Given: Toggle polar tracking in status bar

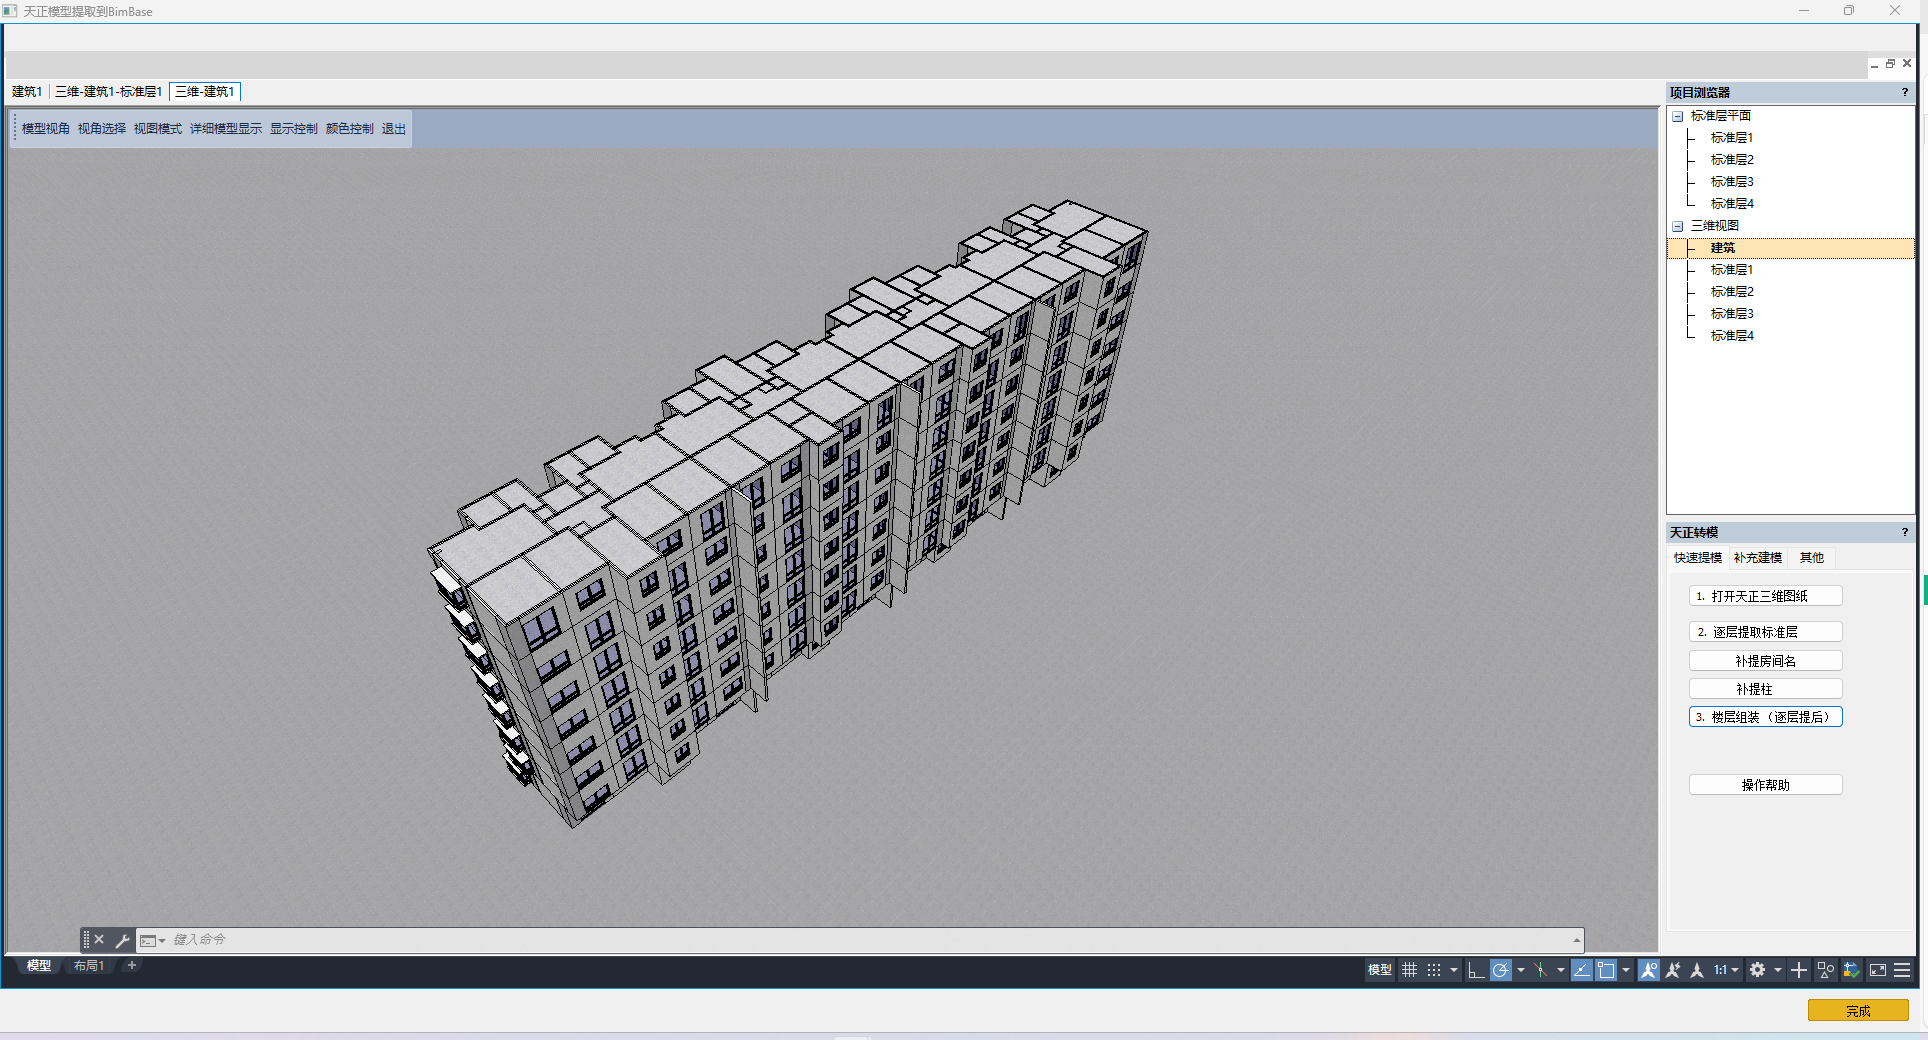Looking at the screenshot, I should 1500,970.
